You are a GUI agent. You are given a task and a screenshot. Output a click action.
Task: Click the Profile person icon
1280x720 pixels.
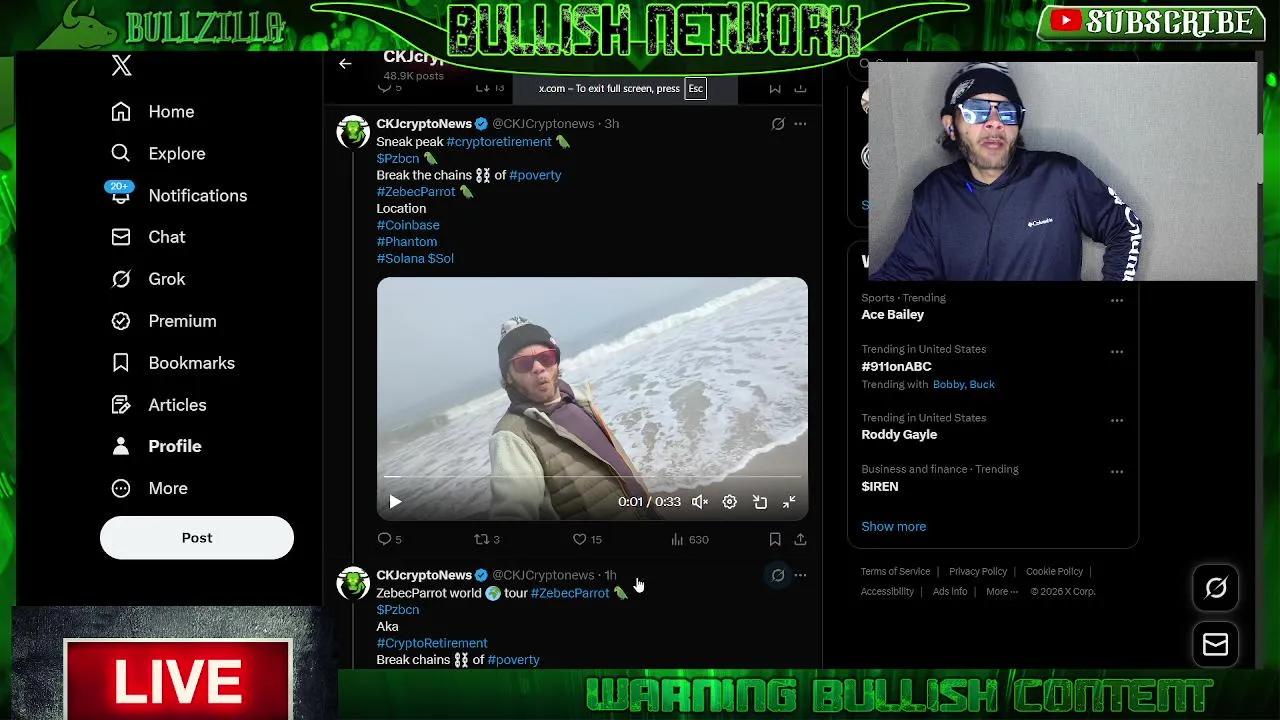pos(121,446)
